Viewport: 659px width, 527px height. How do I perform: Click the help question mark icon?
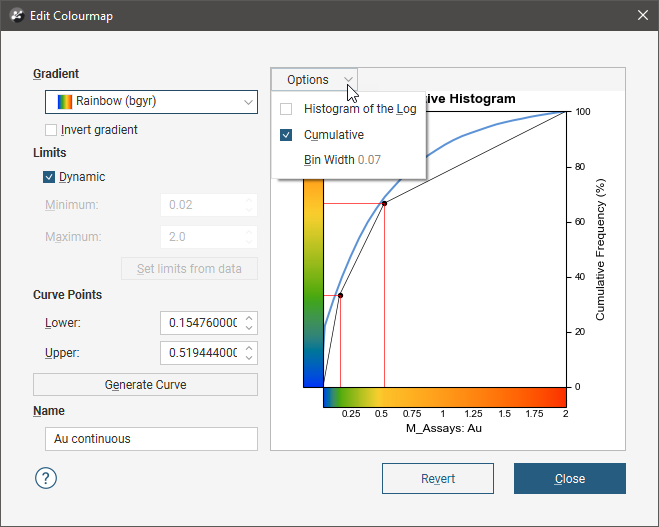(x=46, y=478)
